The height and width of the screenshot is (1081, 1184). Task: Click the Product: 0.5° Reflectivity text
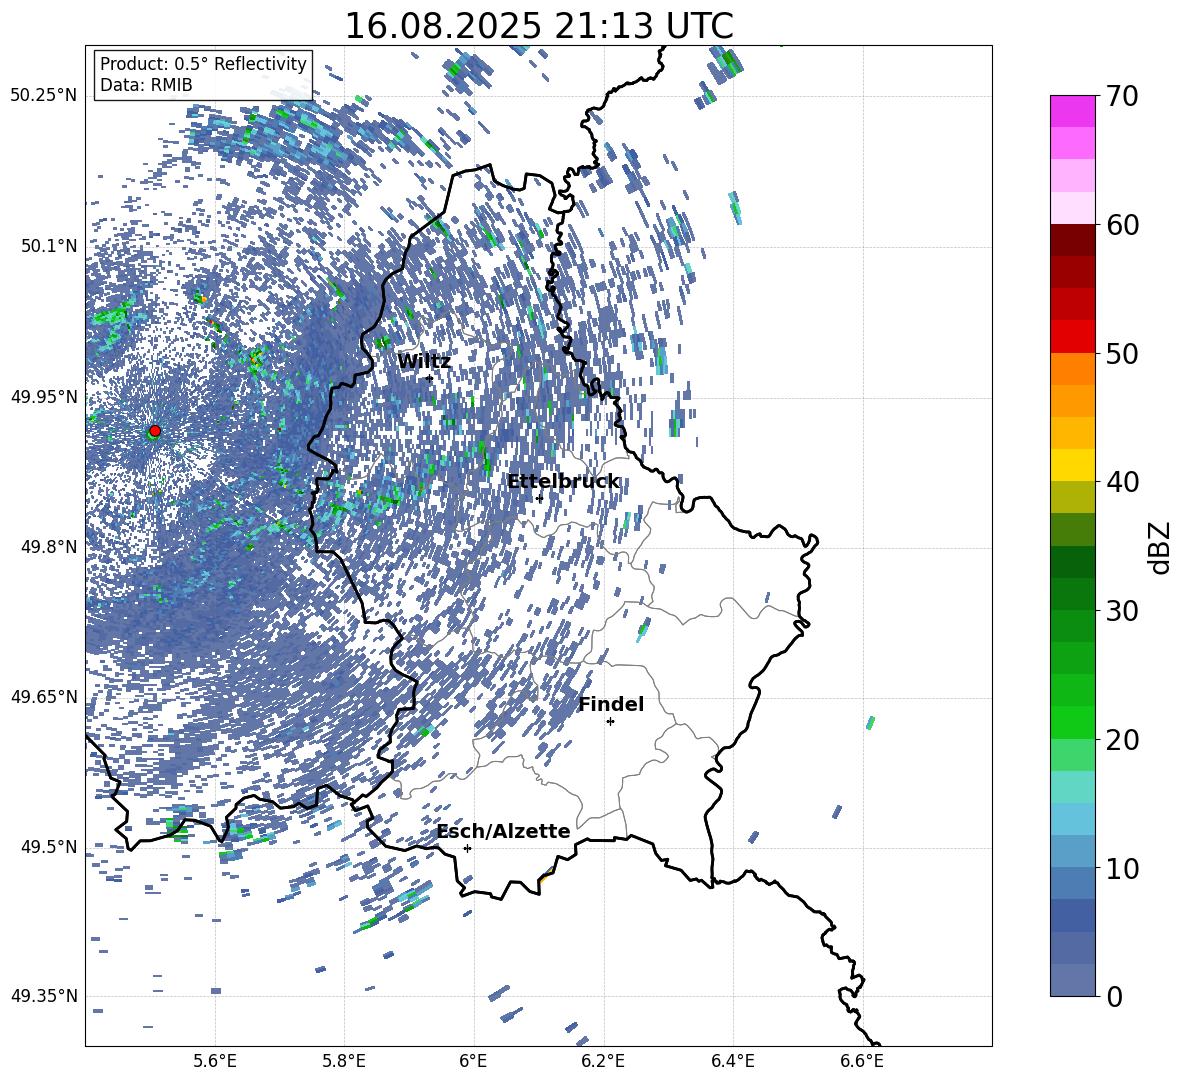click(x=203, y=63)
